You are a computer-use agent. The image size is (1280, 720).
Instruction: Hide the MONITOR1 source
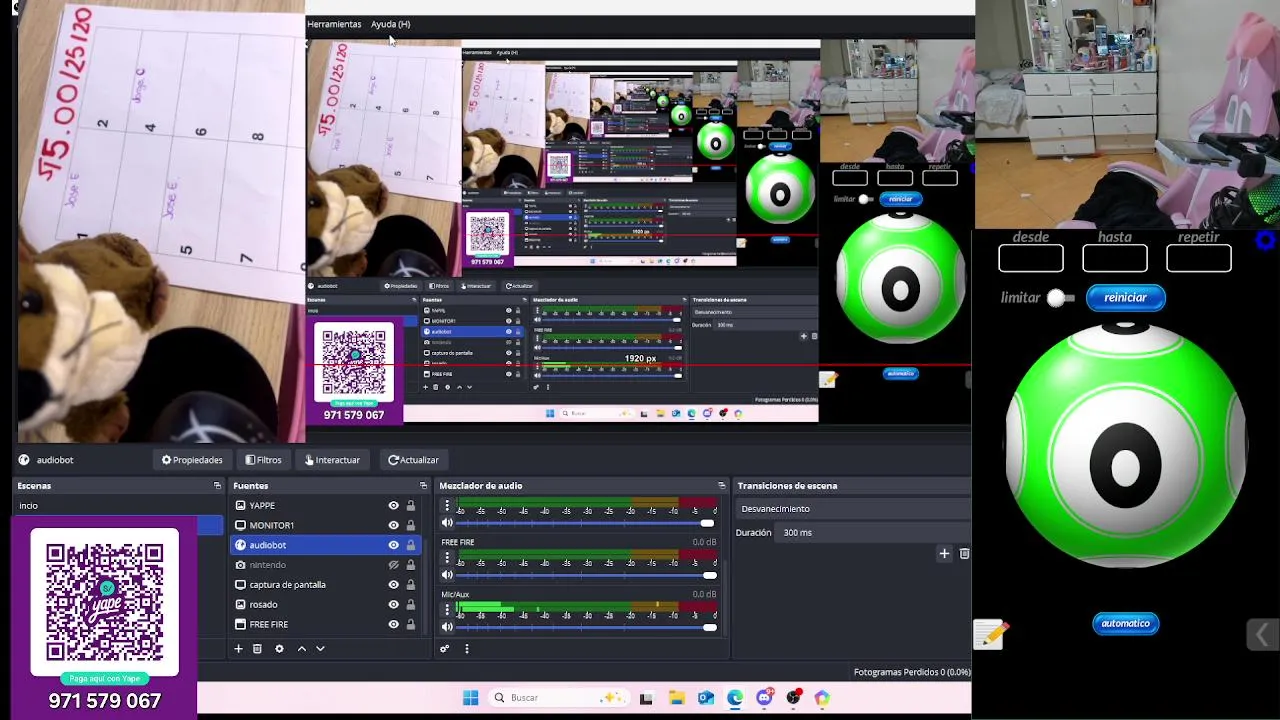[393, 525]
